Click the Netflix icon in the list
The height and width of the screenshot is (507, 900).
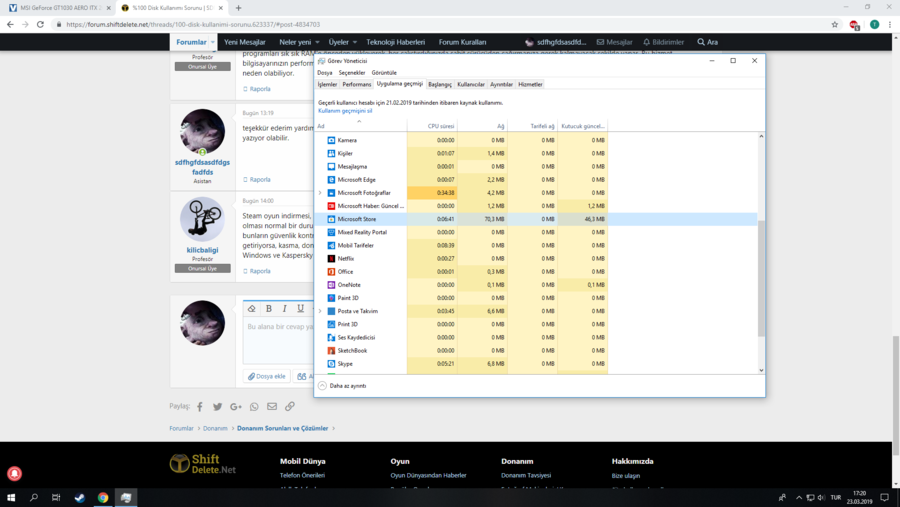331,259
